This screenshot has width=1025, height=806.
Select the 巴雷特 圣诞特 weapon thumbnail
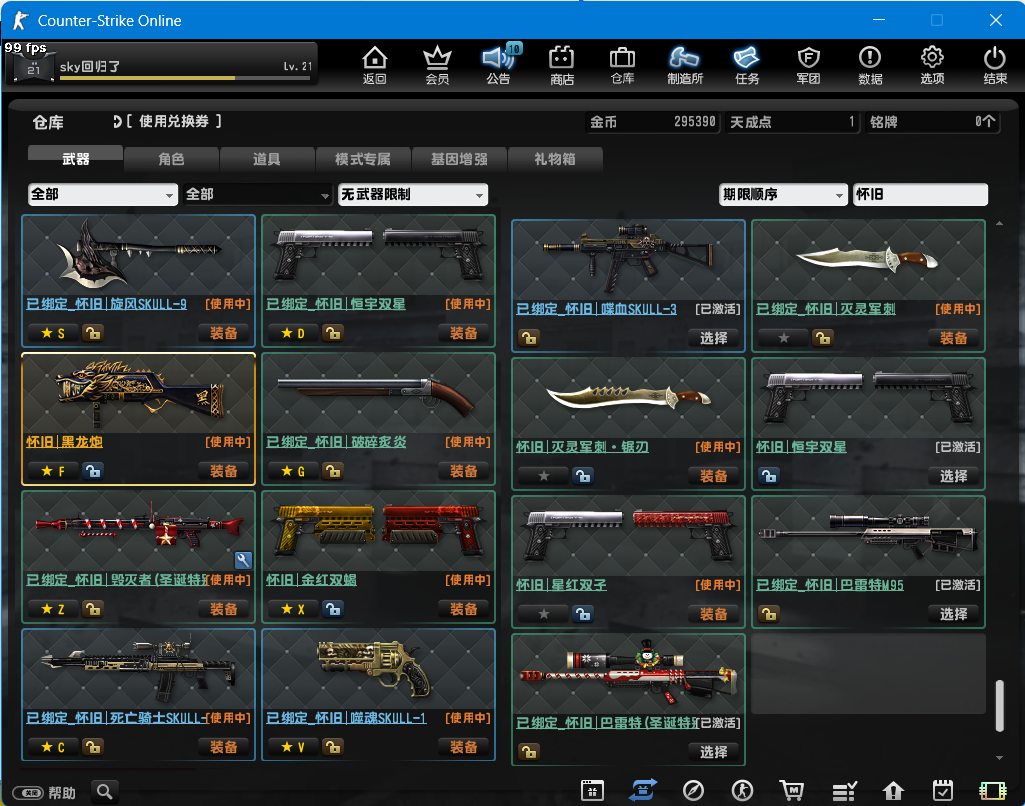[x=628, y=674]
